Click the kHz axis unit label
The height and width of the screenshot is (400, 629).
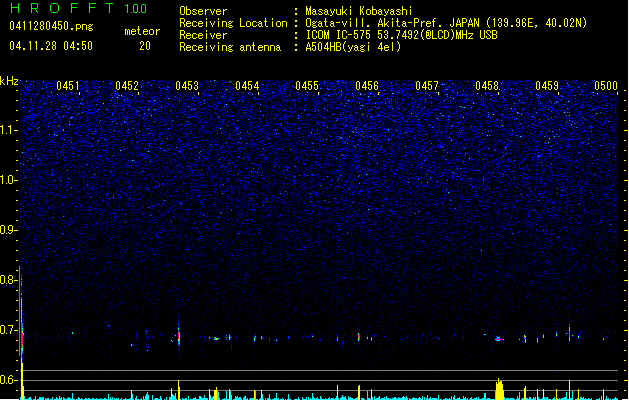pyautogui.click(x=9, y=81)
